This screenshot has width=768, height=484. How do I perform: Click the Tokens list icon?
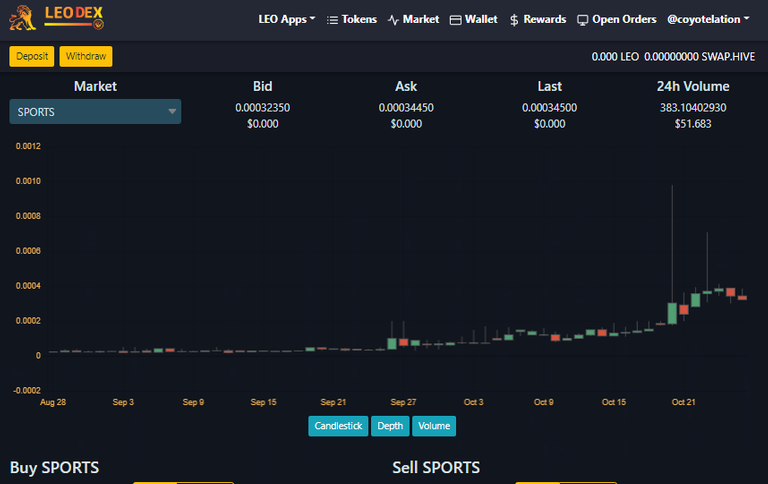[332, 20]
